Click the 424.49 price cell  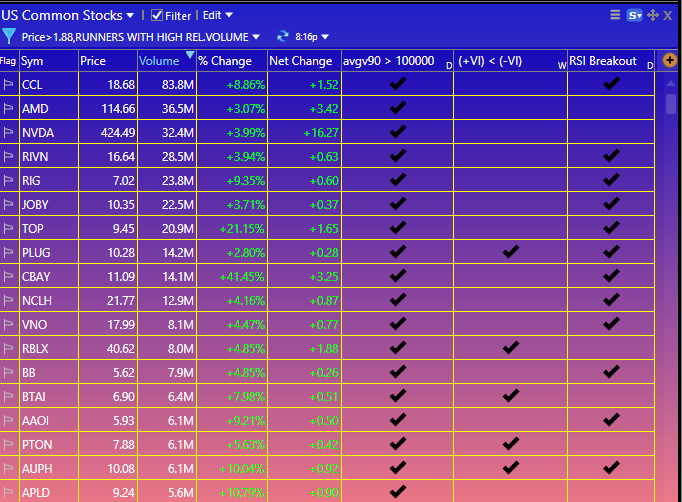click(x=108, y=132)
